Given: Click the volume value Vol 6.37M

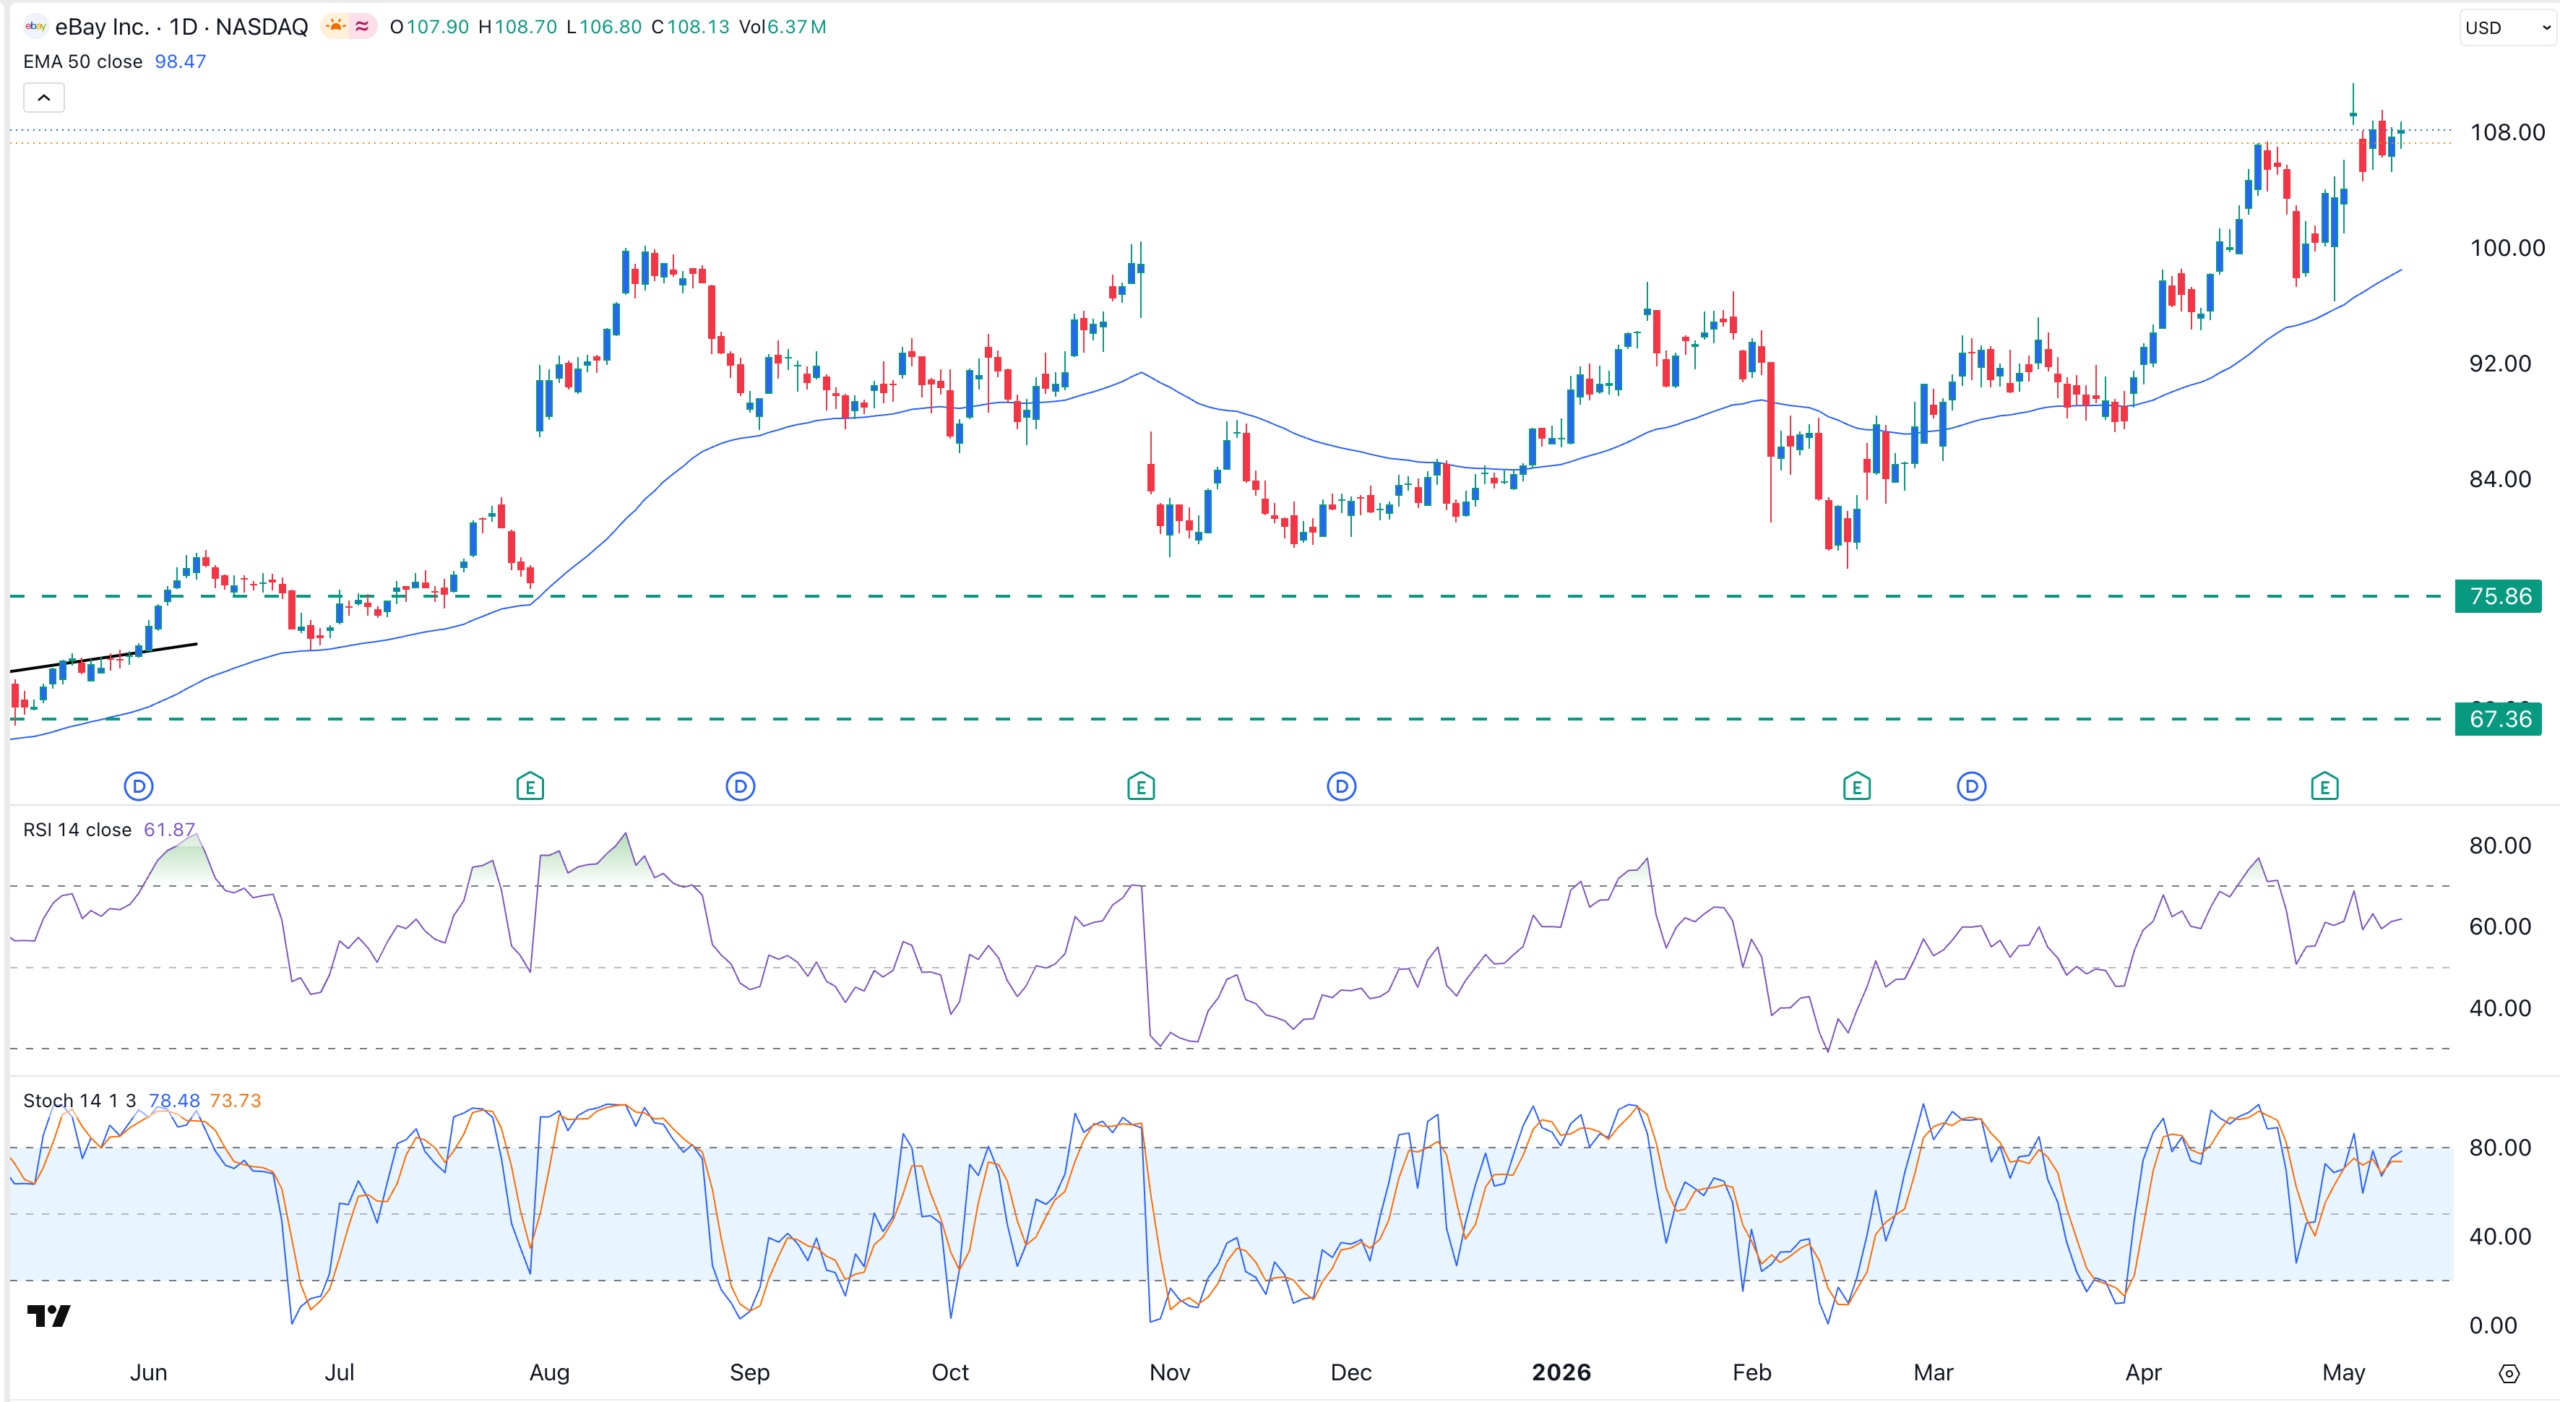Looking at the screenshot, I should 783,27.
